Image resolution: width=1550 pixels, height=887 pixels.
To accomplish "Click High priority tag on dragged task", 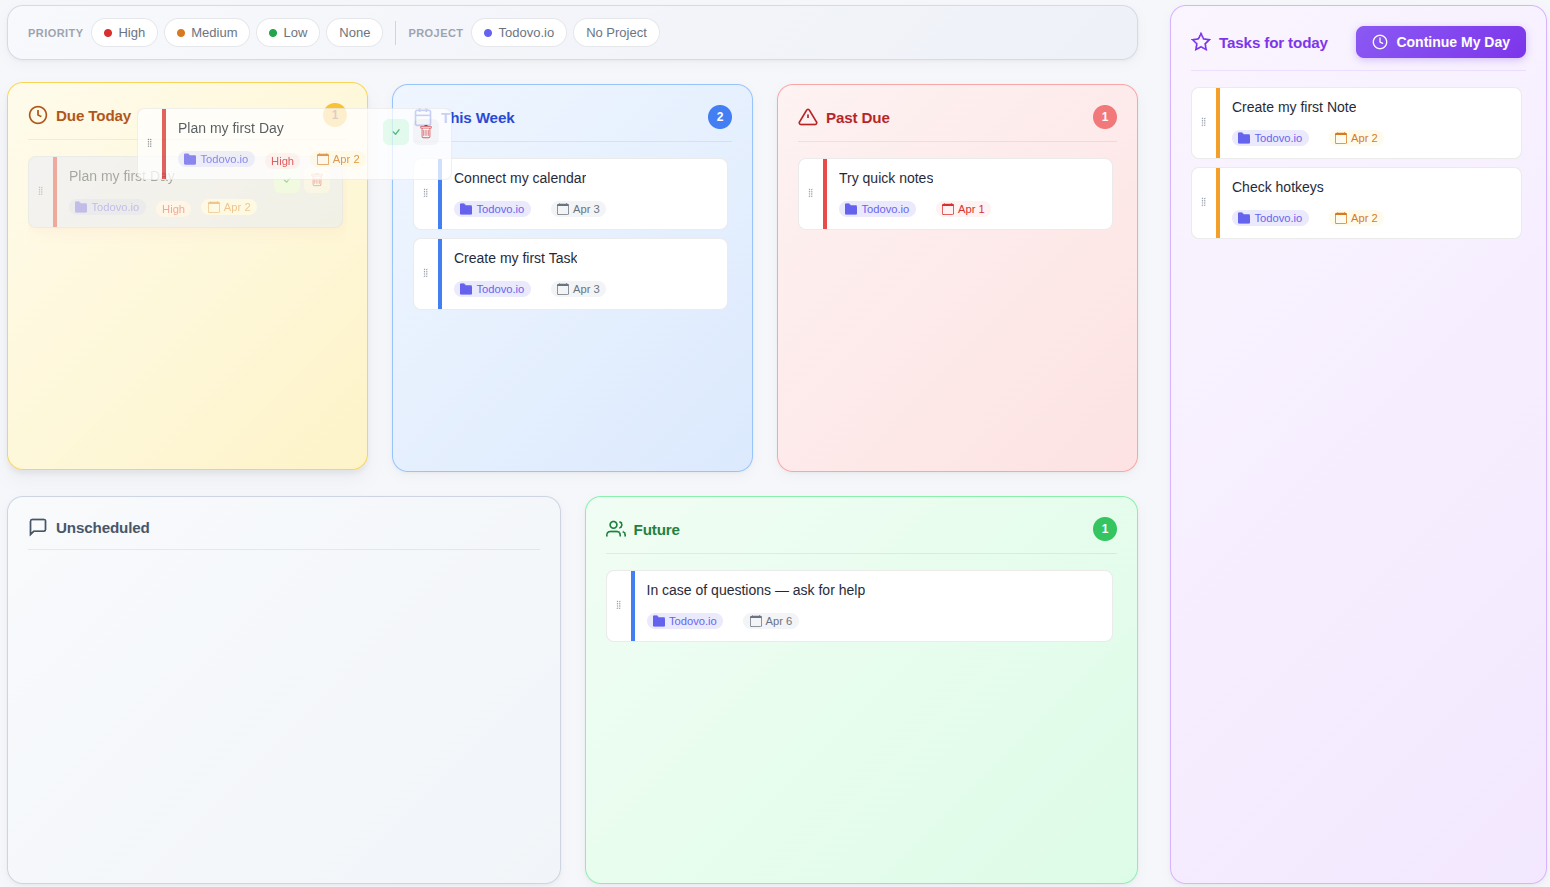I will pyautogui.click(x=282, y=161).
